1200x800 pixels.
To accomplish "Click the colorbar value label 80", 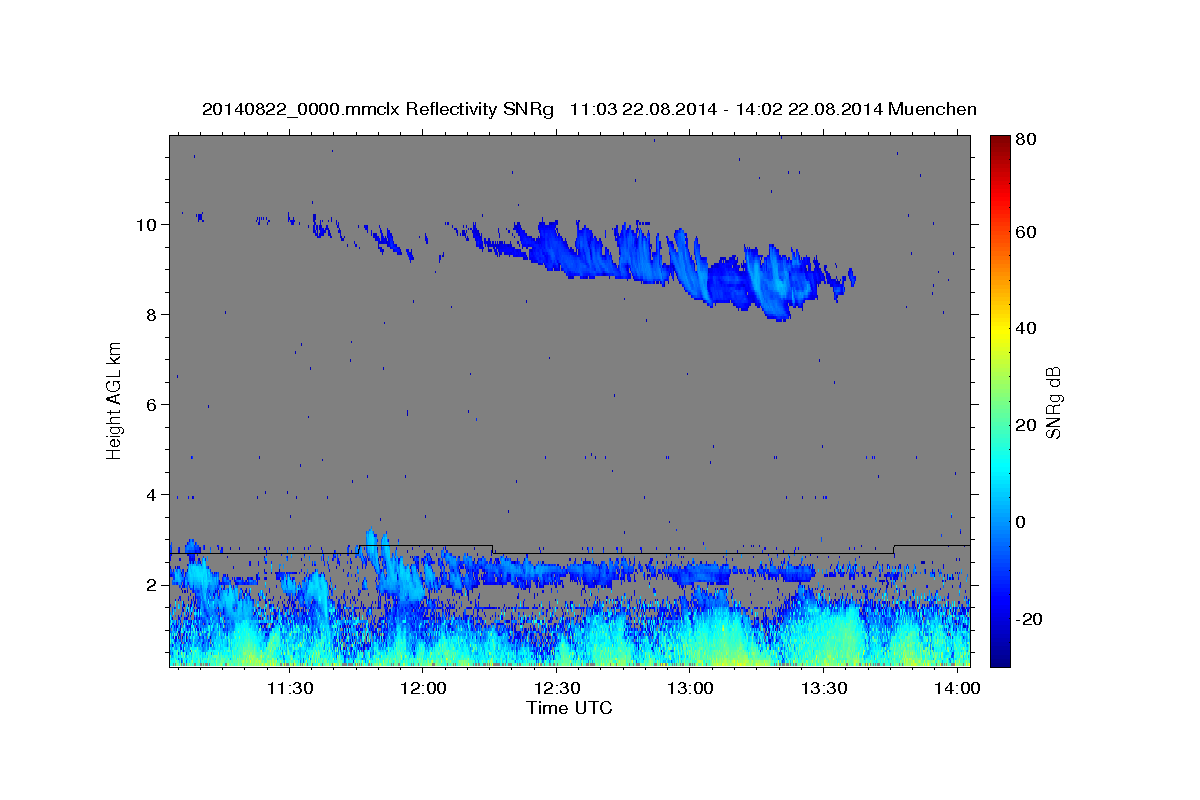I will coord(1025,139).
